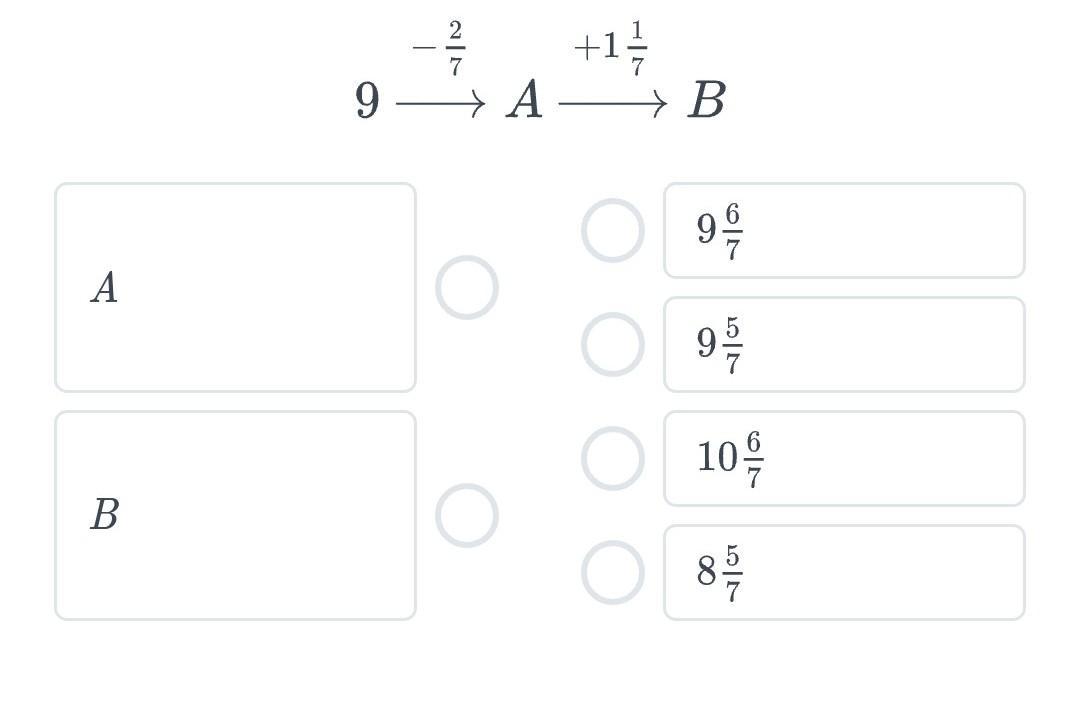This screenshot has height=721, width=1080.
Task: Click the starting number 9 in the chain
Action: click(x=367, y=101)
